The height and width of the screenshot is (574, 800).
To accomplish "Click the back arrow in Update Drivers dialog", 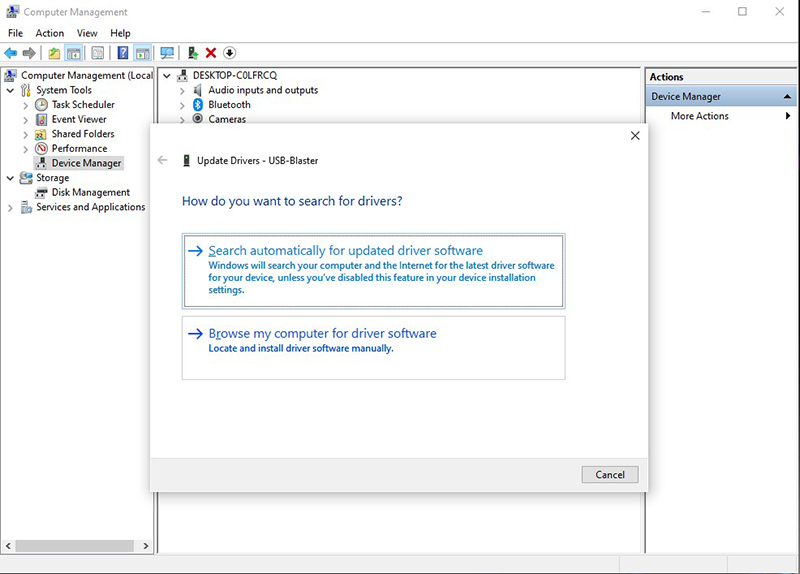I will (163, 160).
